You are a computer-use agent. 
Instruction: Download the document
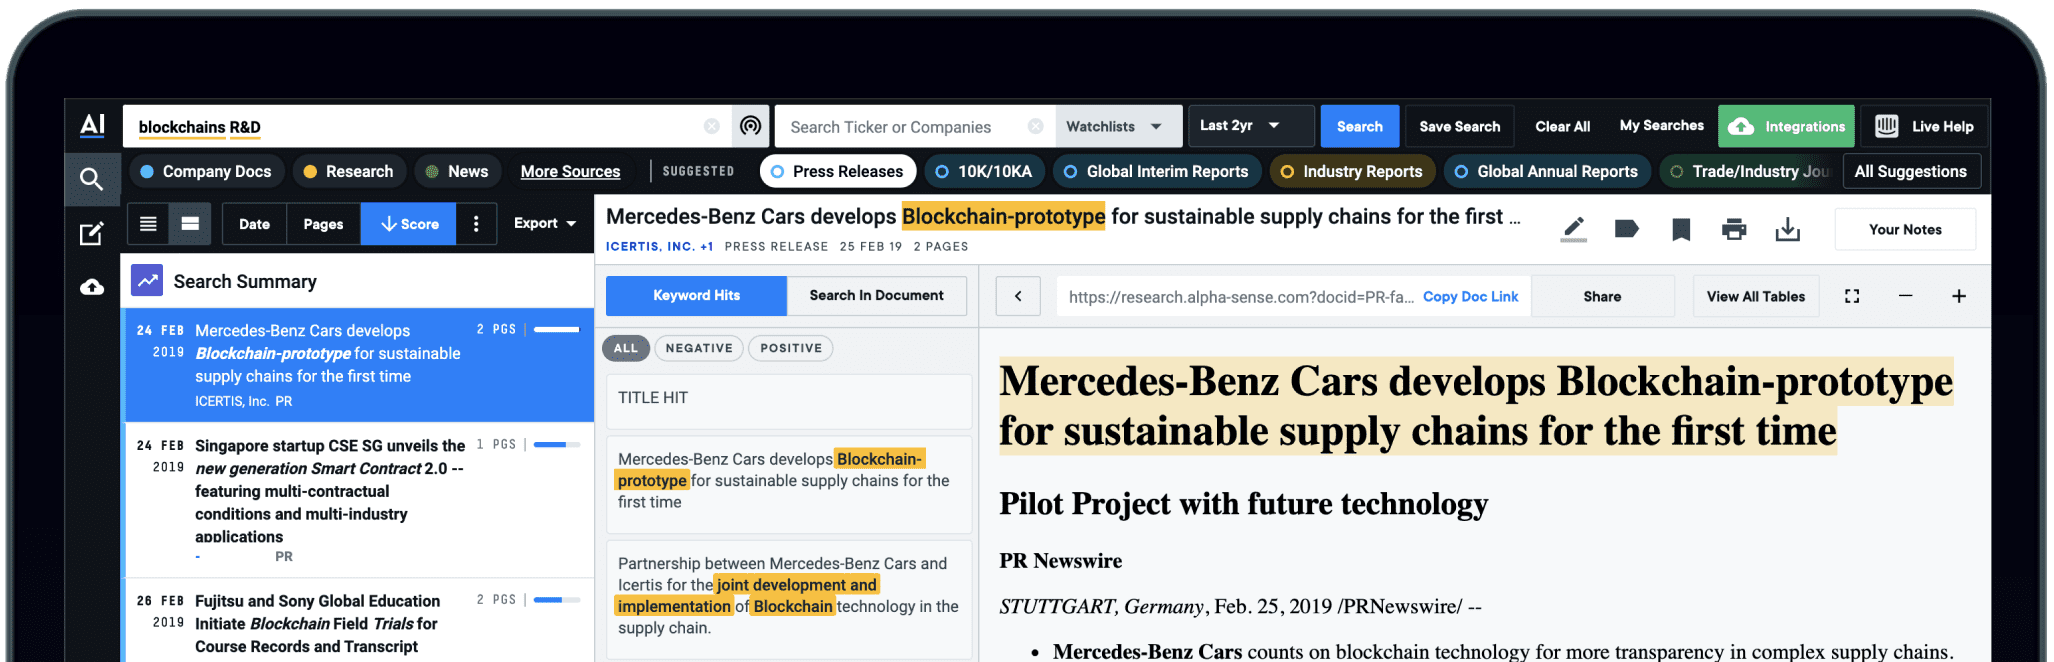point(1787,230)
